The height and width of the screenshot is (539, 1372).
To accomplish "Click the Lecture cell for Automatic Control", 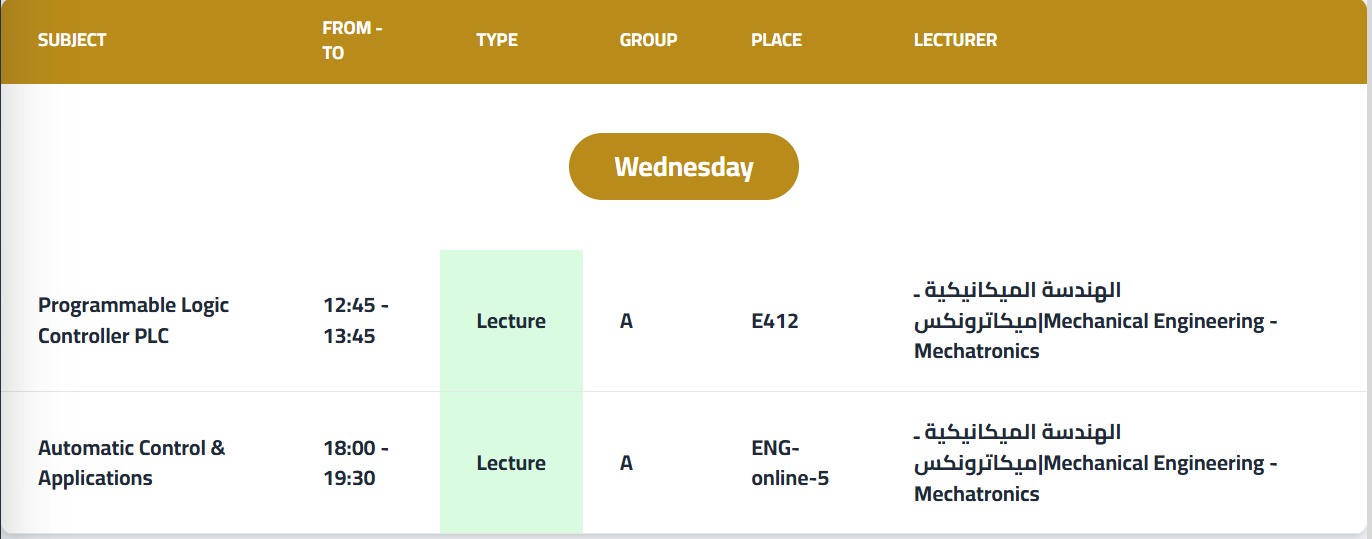I will (x=511, y=463).
